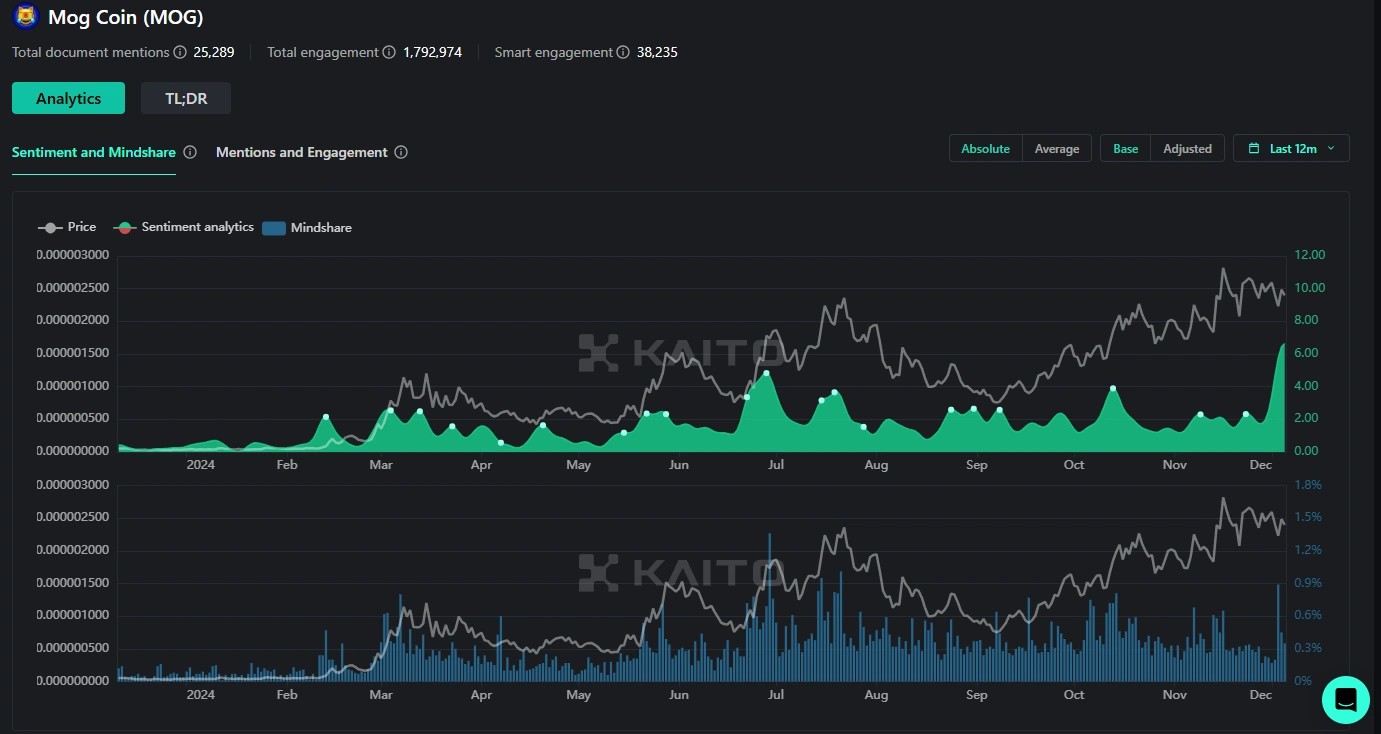Open the chat support bubble icon
The height and width of the screenshot is (734, 1381).
click(x=1345, y=699)
